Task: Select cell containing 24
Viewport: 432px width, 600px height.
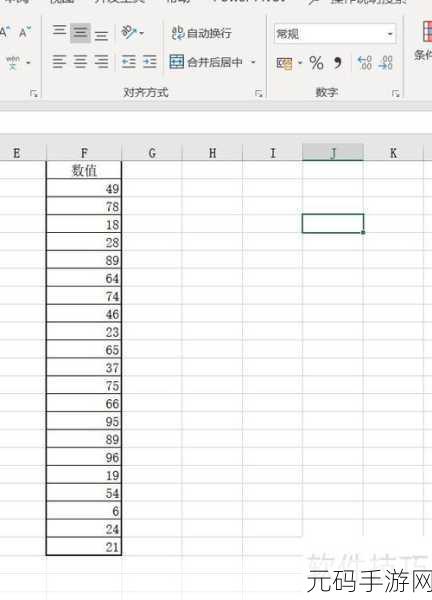Action: point(84,529)
